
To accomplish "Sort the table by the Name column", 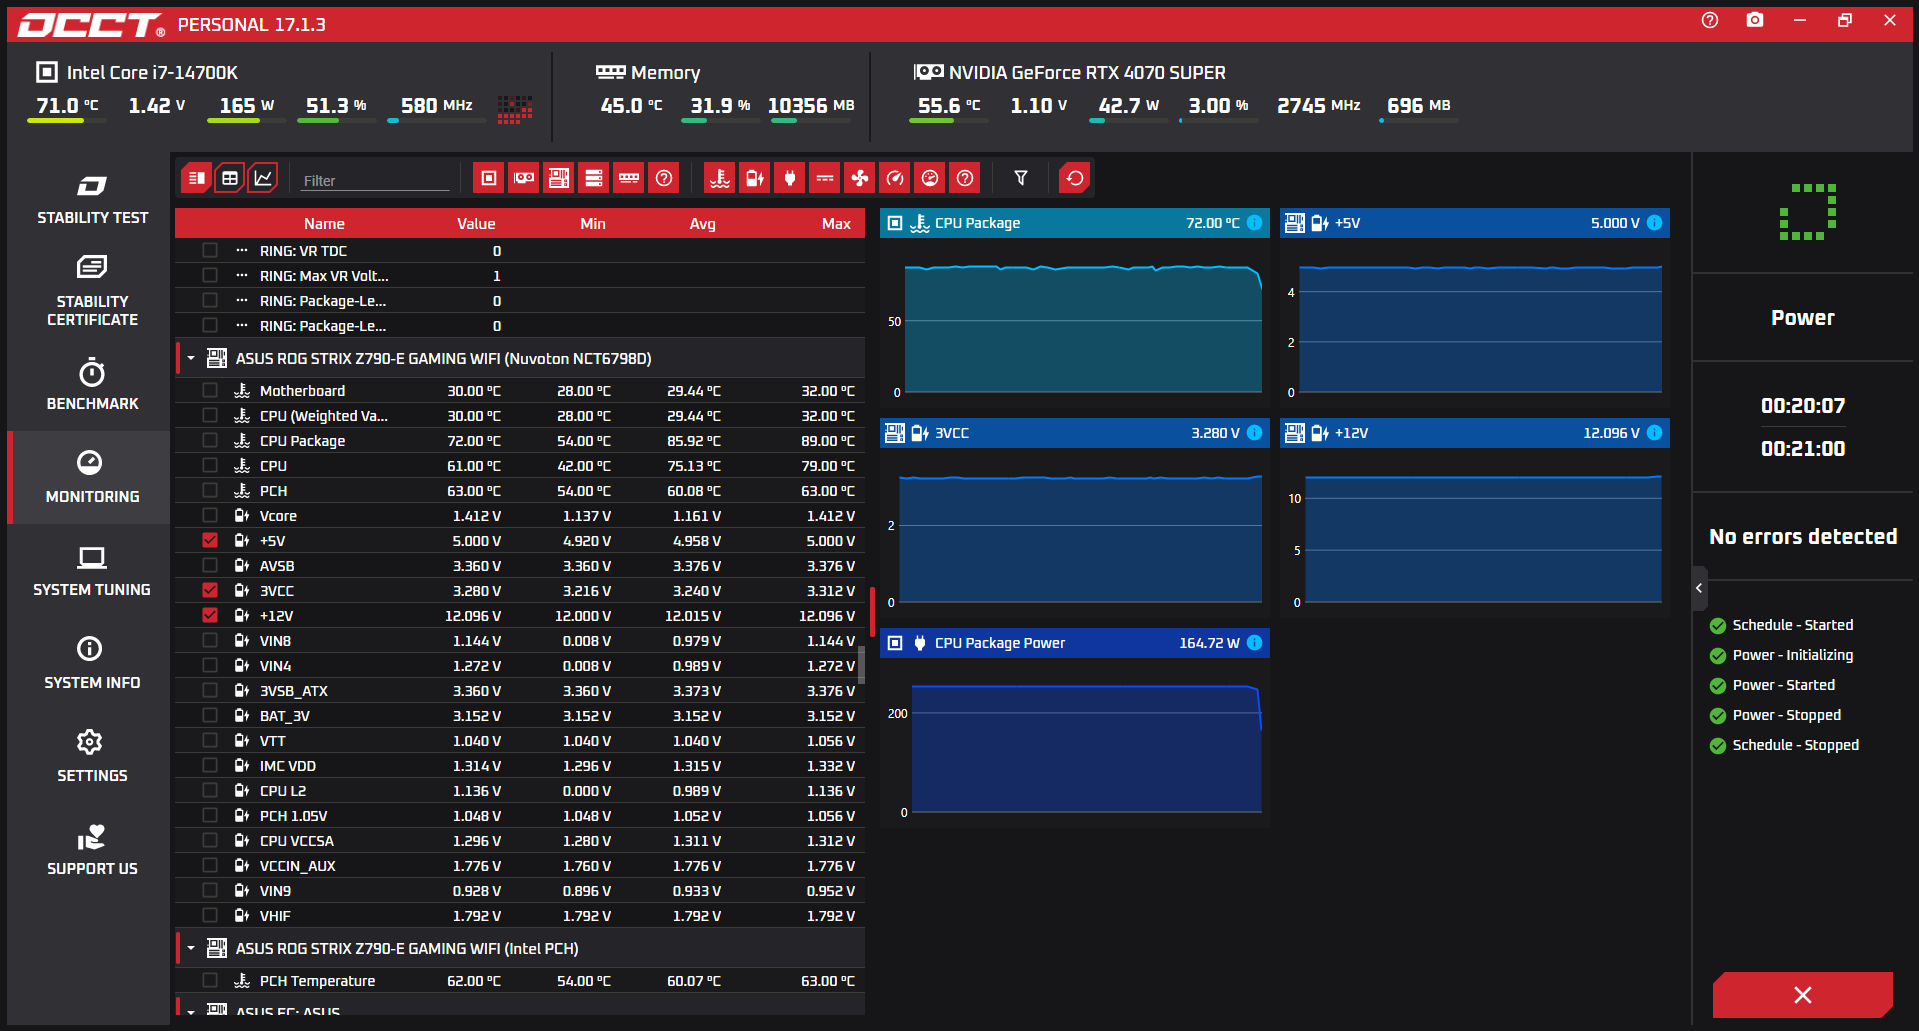I will tap(324, 224).
